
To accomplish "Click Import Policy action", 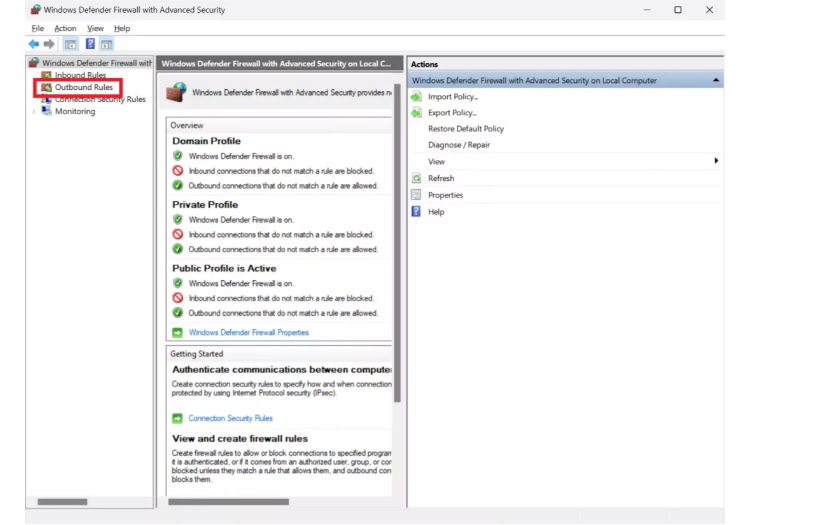I will [453, 97].
